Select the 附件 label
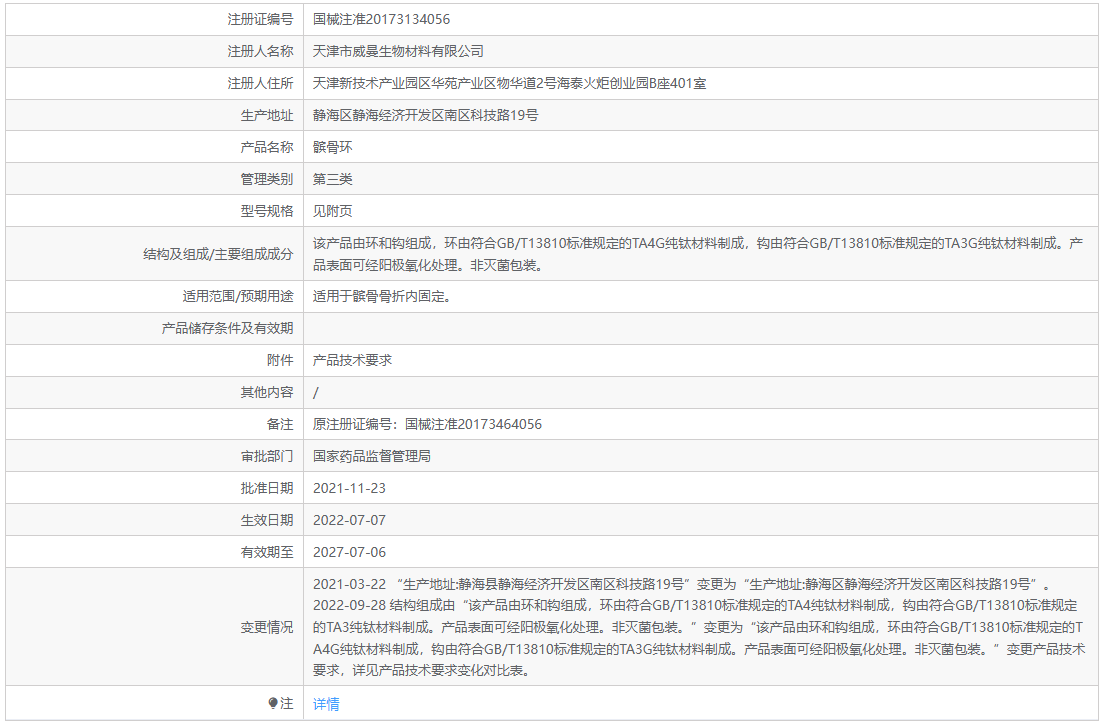The height and width of the screenshot is (725, 1105). click(280, 360)
